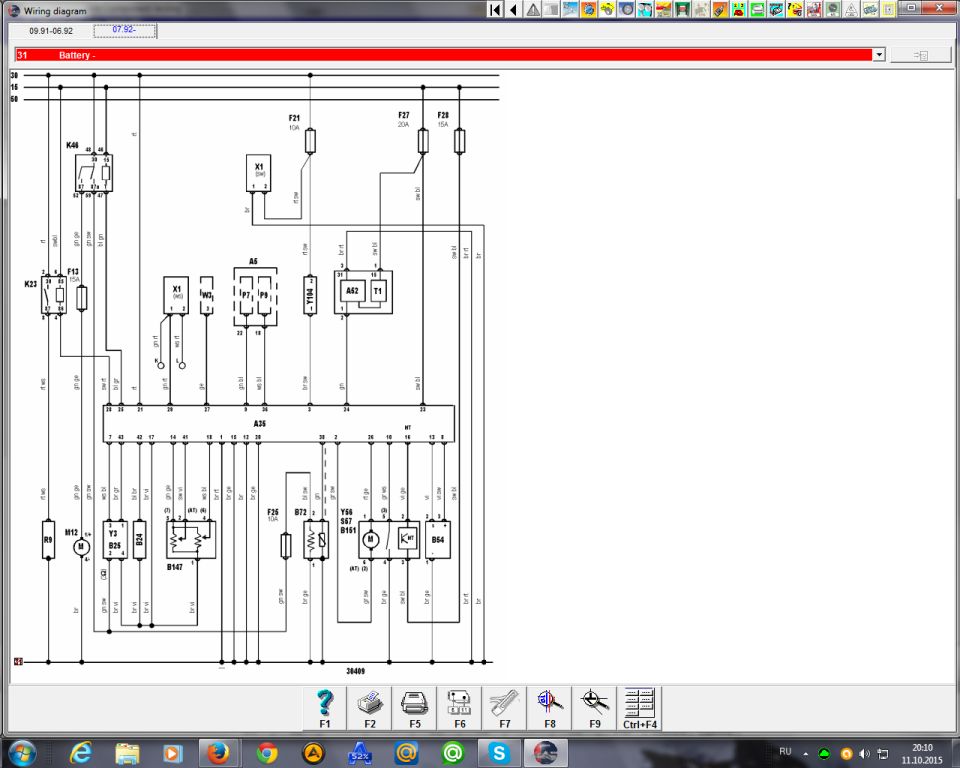The height and width of the screenshot is (768, 960).
Task: Click the button right of the Battery dropdown
Action: click(921, 55)
